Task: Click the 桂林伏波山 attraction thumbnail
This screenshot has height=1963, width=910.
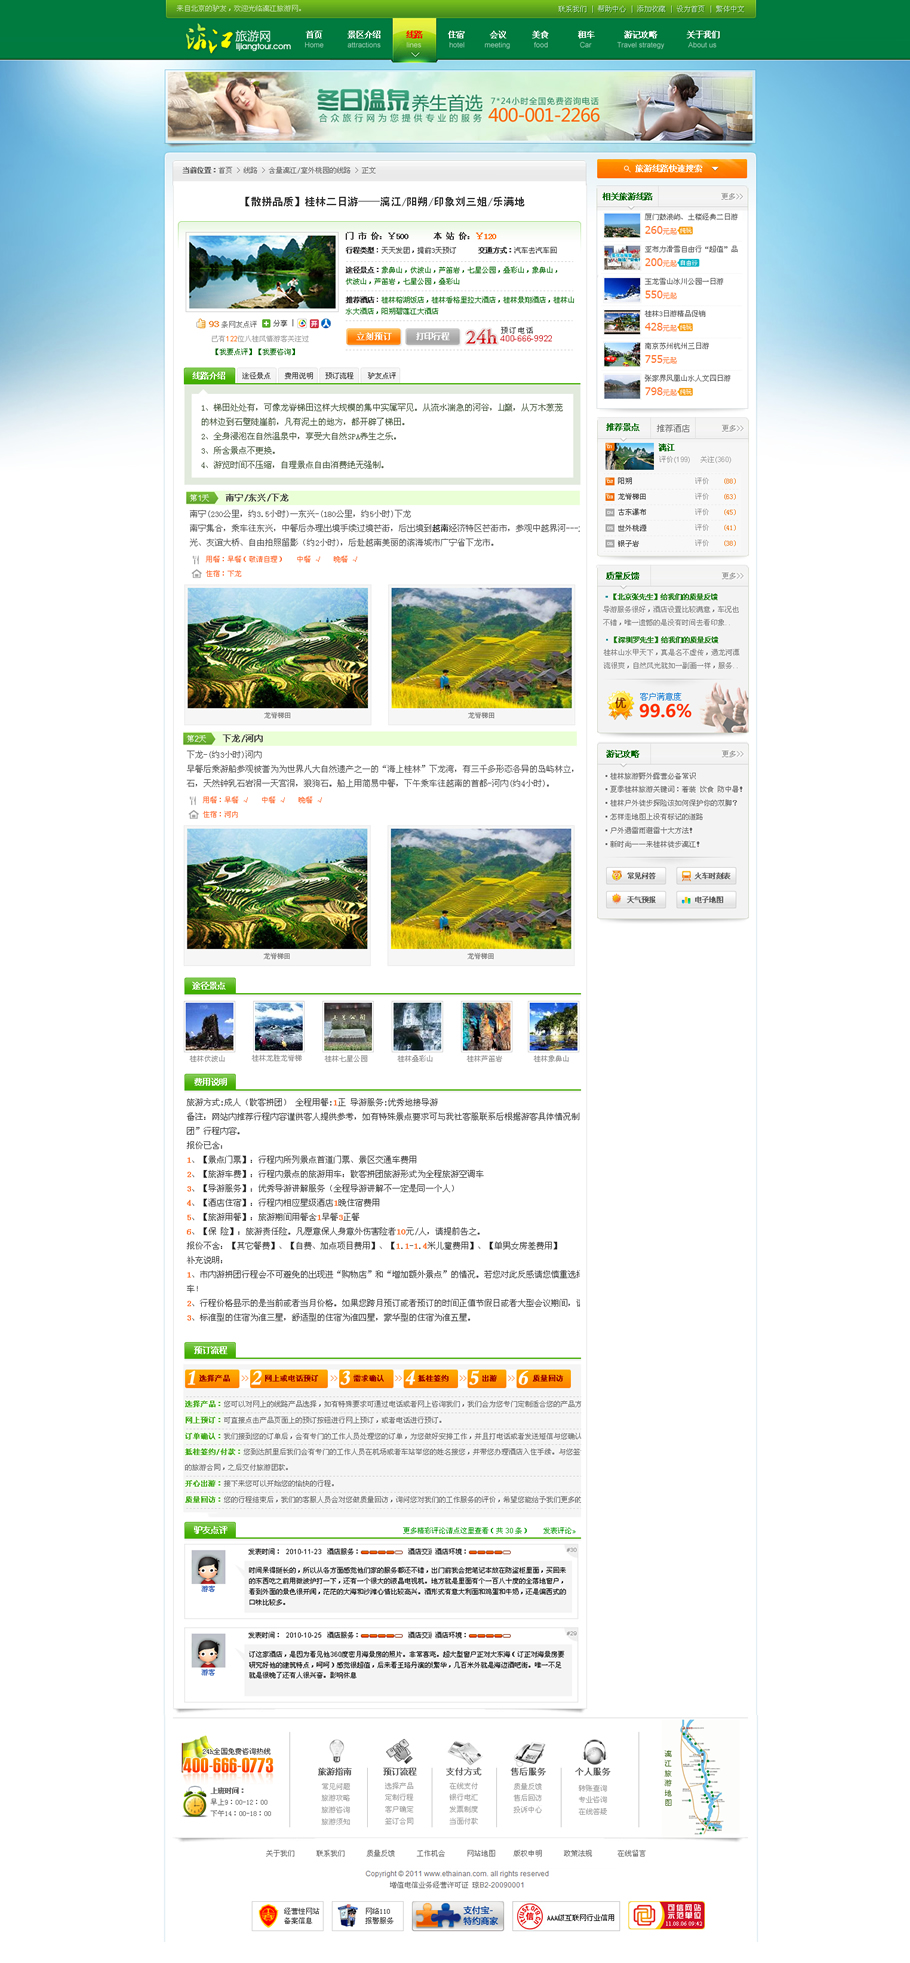Action: pyautogui.click(x=209, y=1027)
